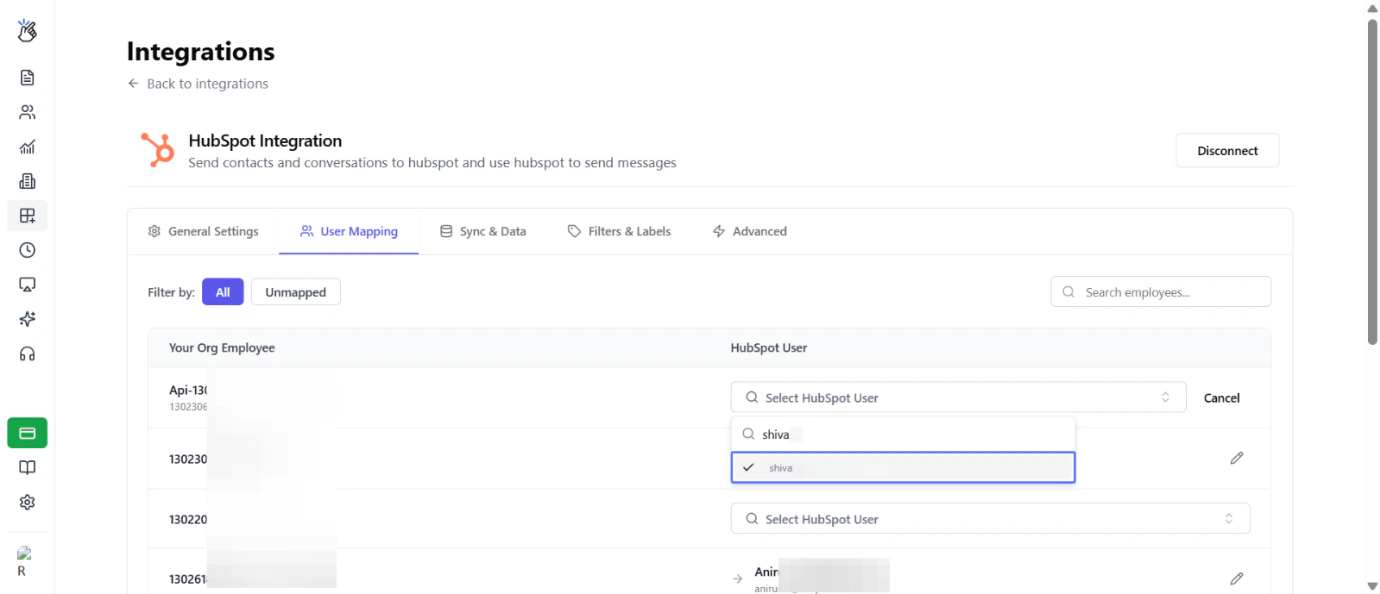Open the Filters & Labels tab

(619, 231)
